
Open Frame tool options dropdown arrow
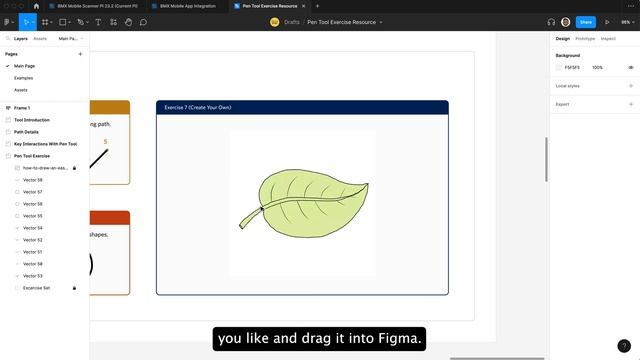click(x=51, y=22)
